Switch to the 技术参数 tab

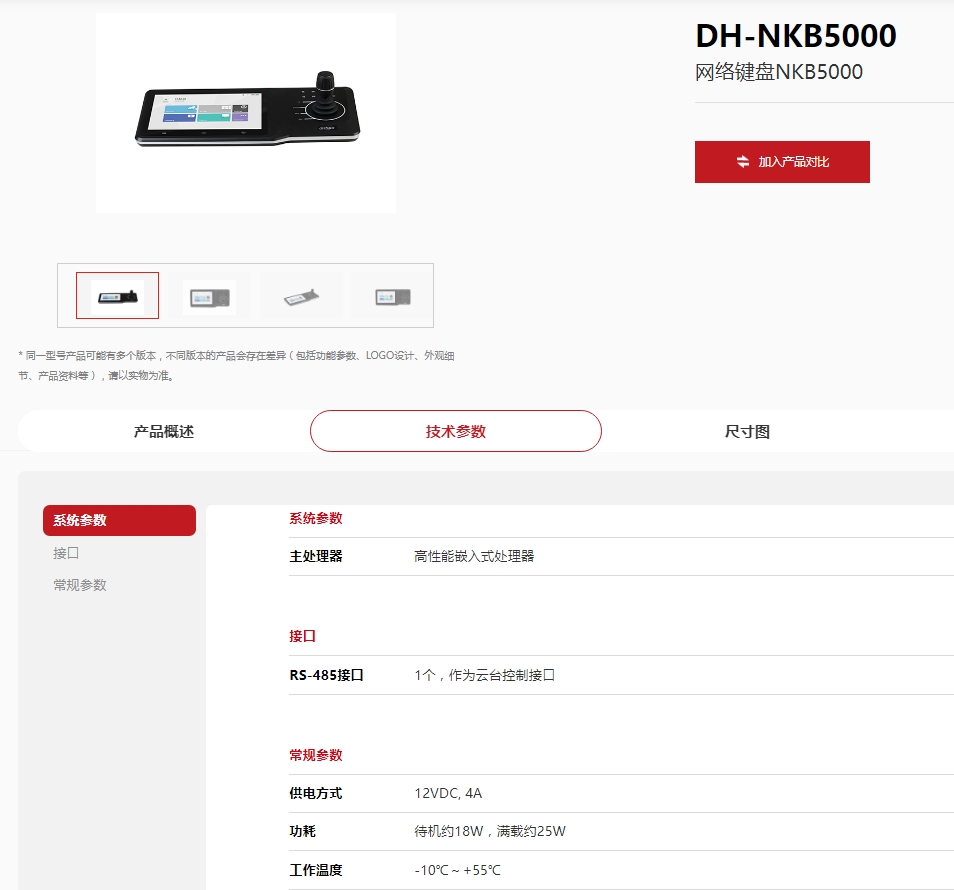coord(456,432)
